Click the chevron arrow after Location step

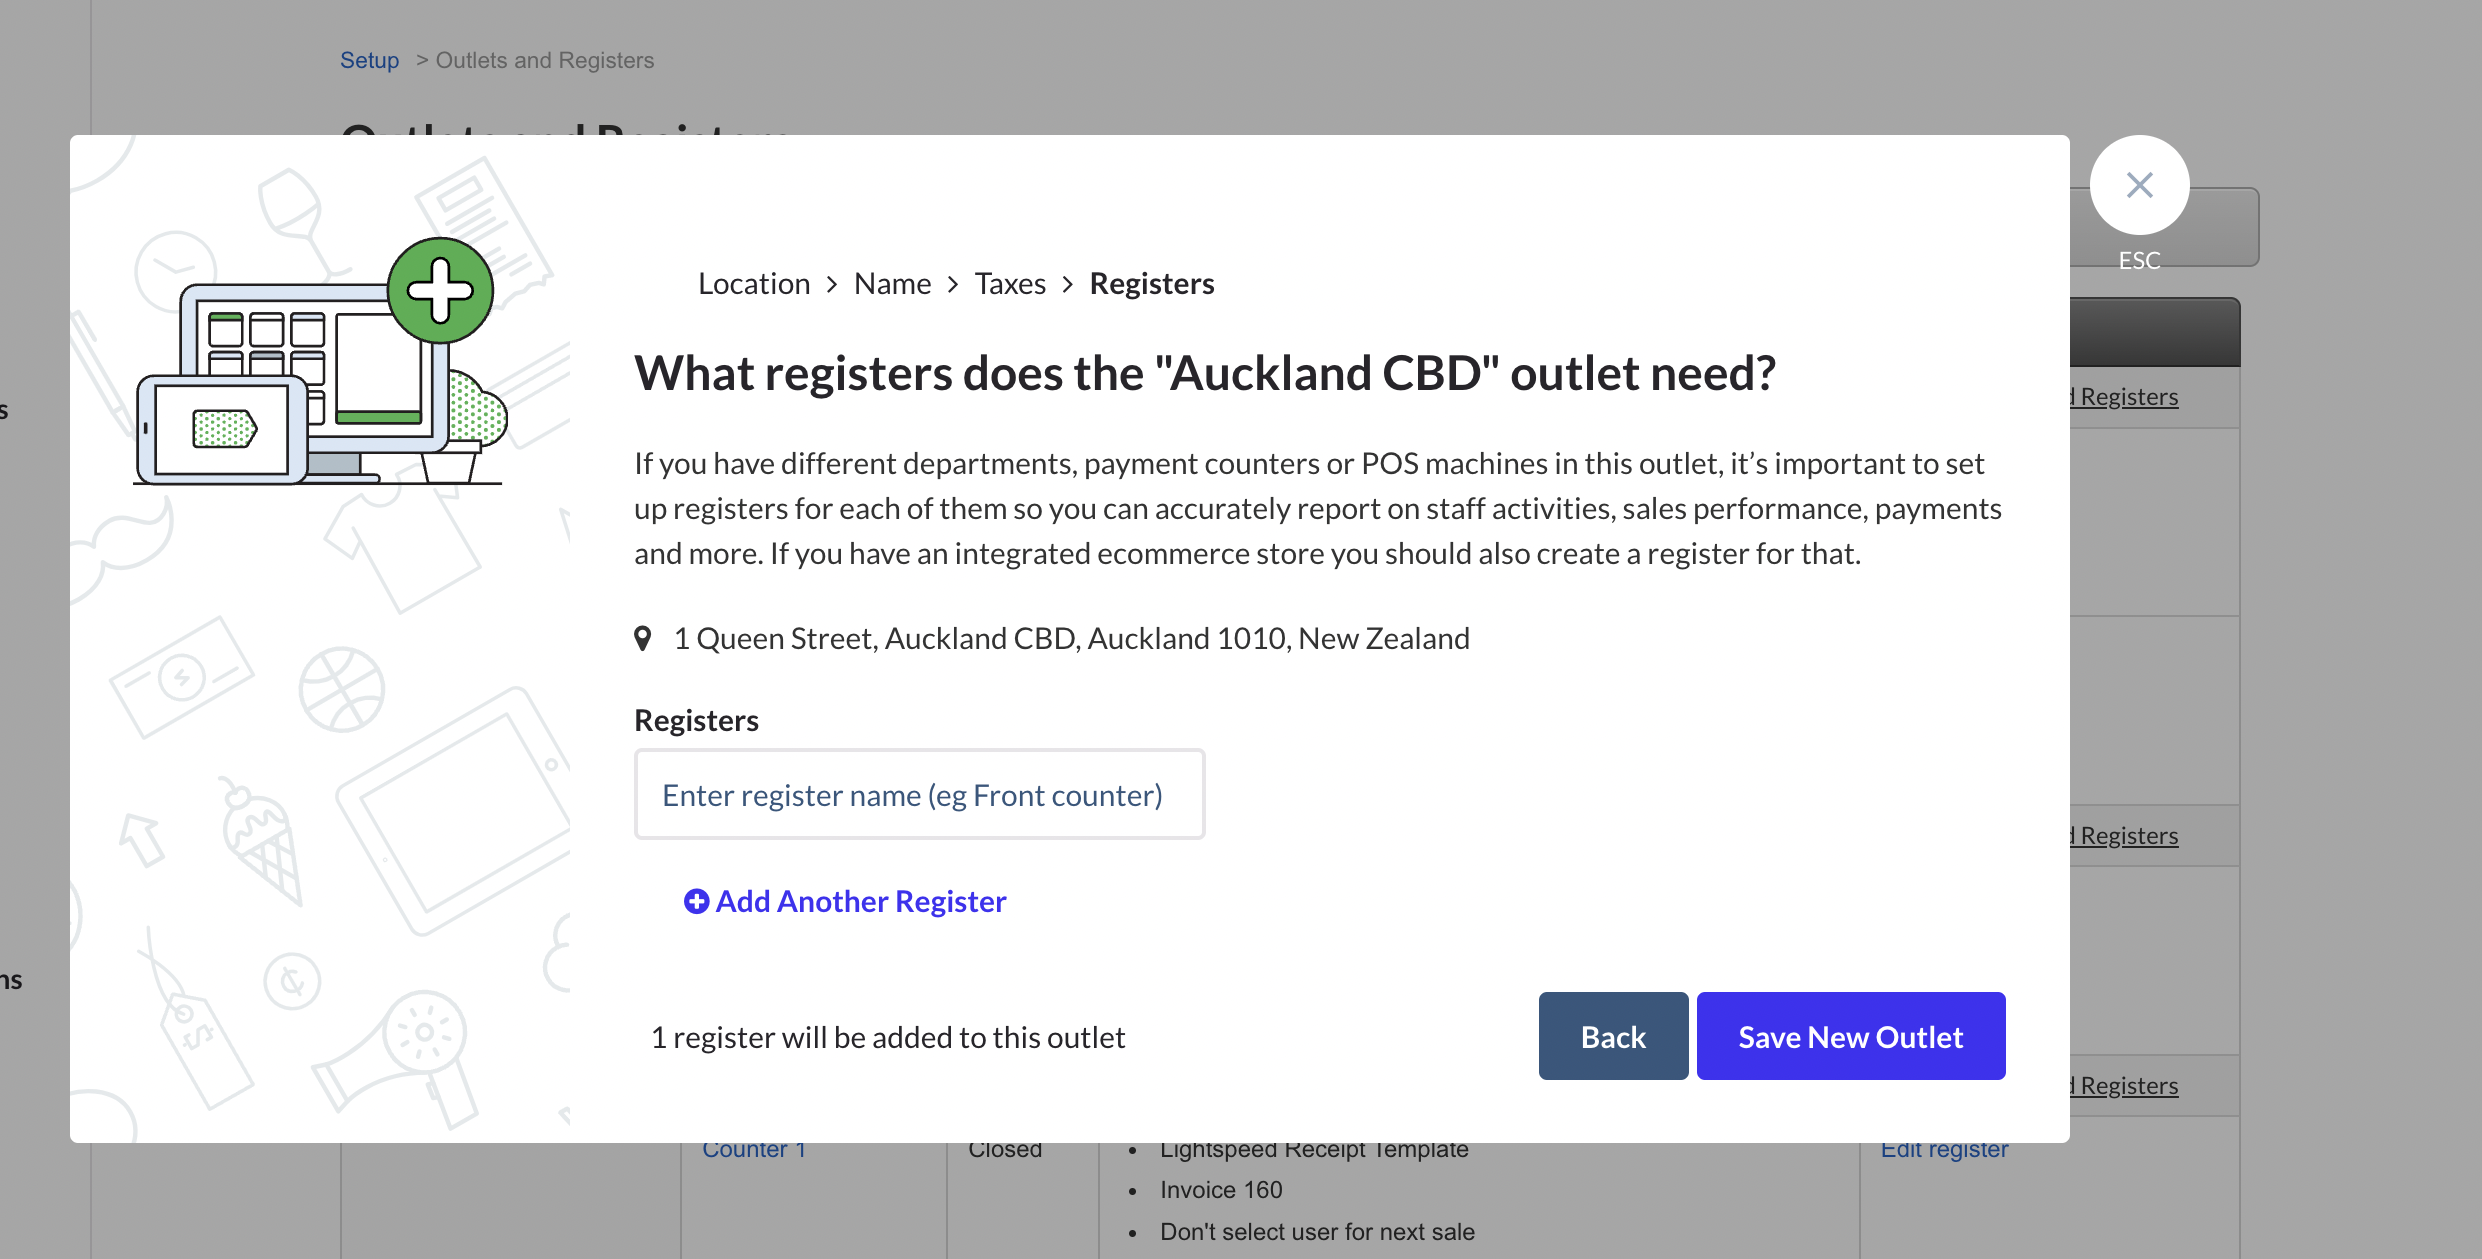click(x=832, y=285)
